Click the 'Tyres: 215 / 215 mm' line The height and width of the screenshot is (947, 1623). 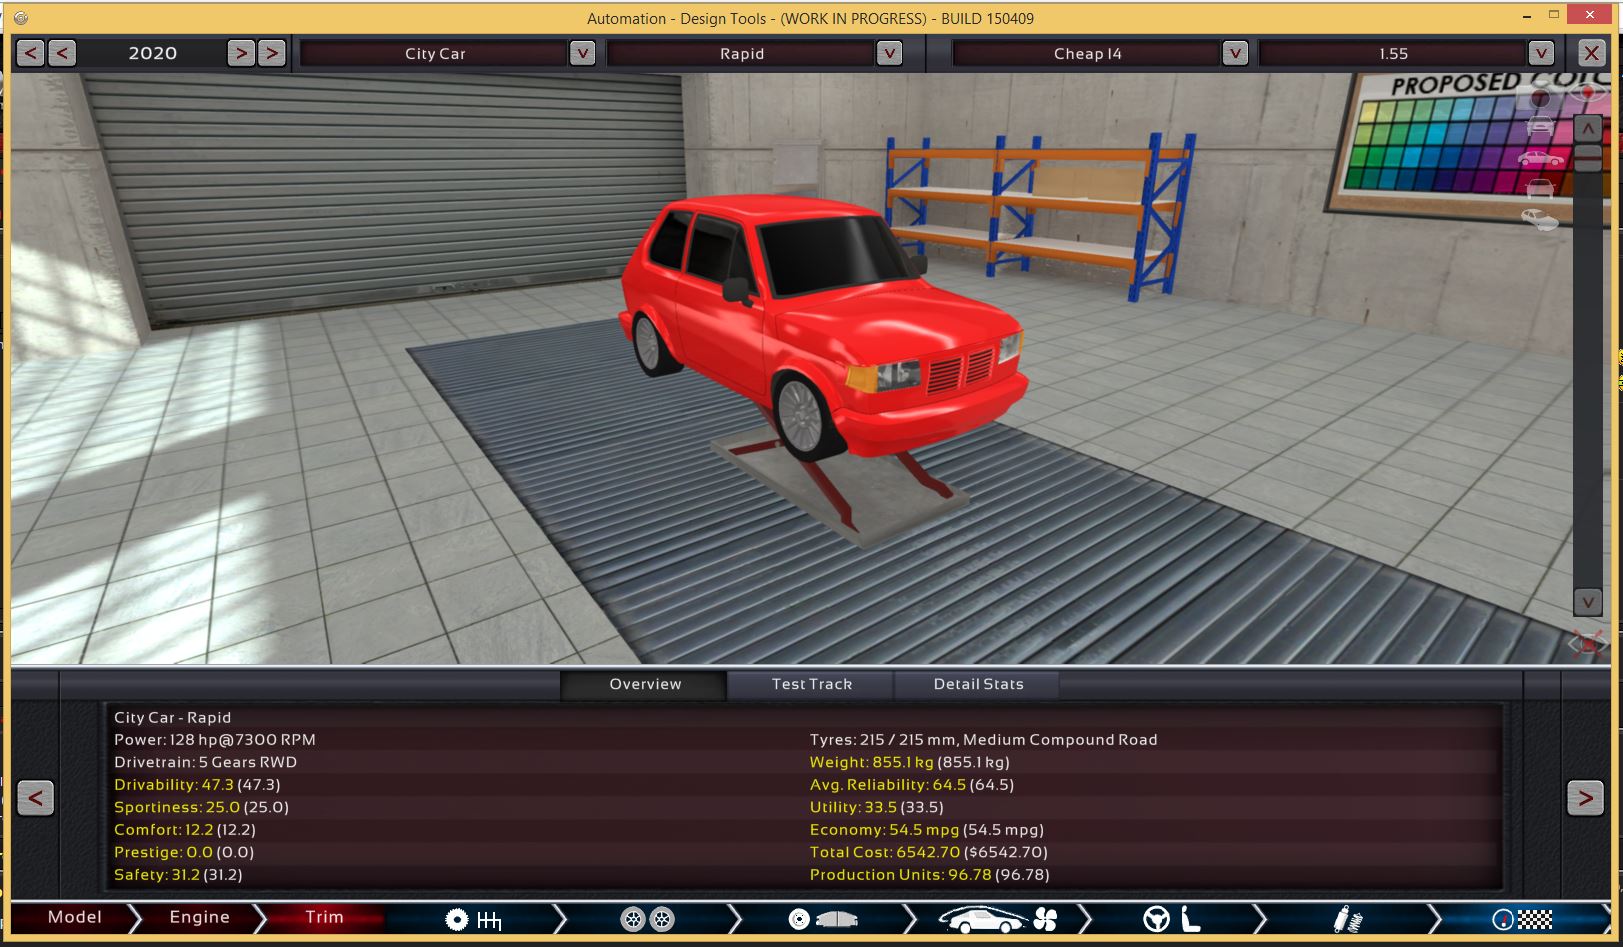coord(983,740)
